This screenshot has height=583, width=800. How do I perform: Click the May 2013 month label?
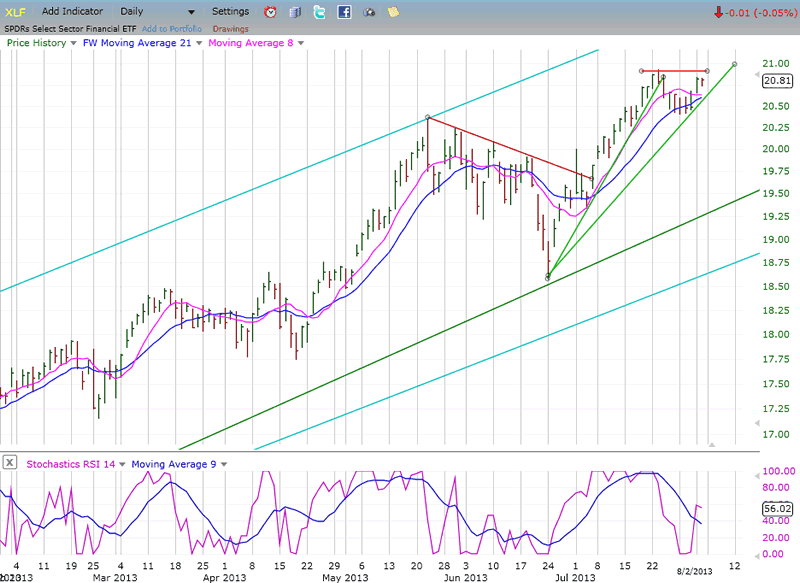[345, 578]
